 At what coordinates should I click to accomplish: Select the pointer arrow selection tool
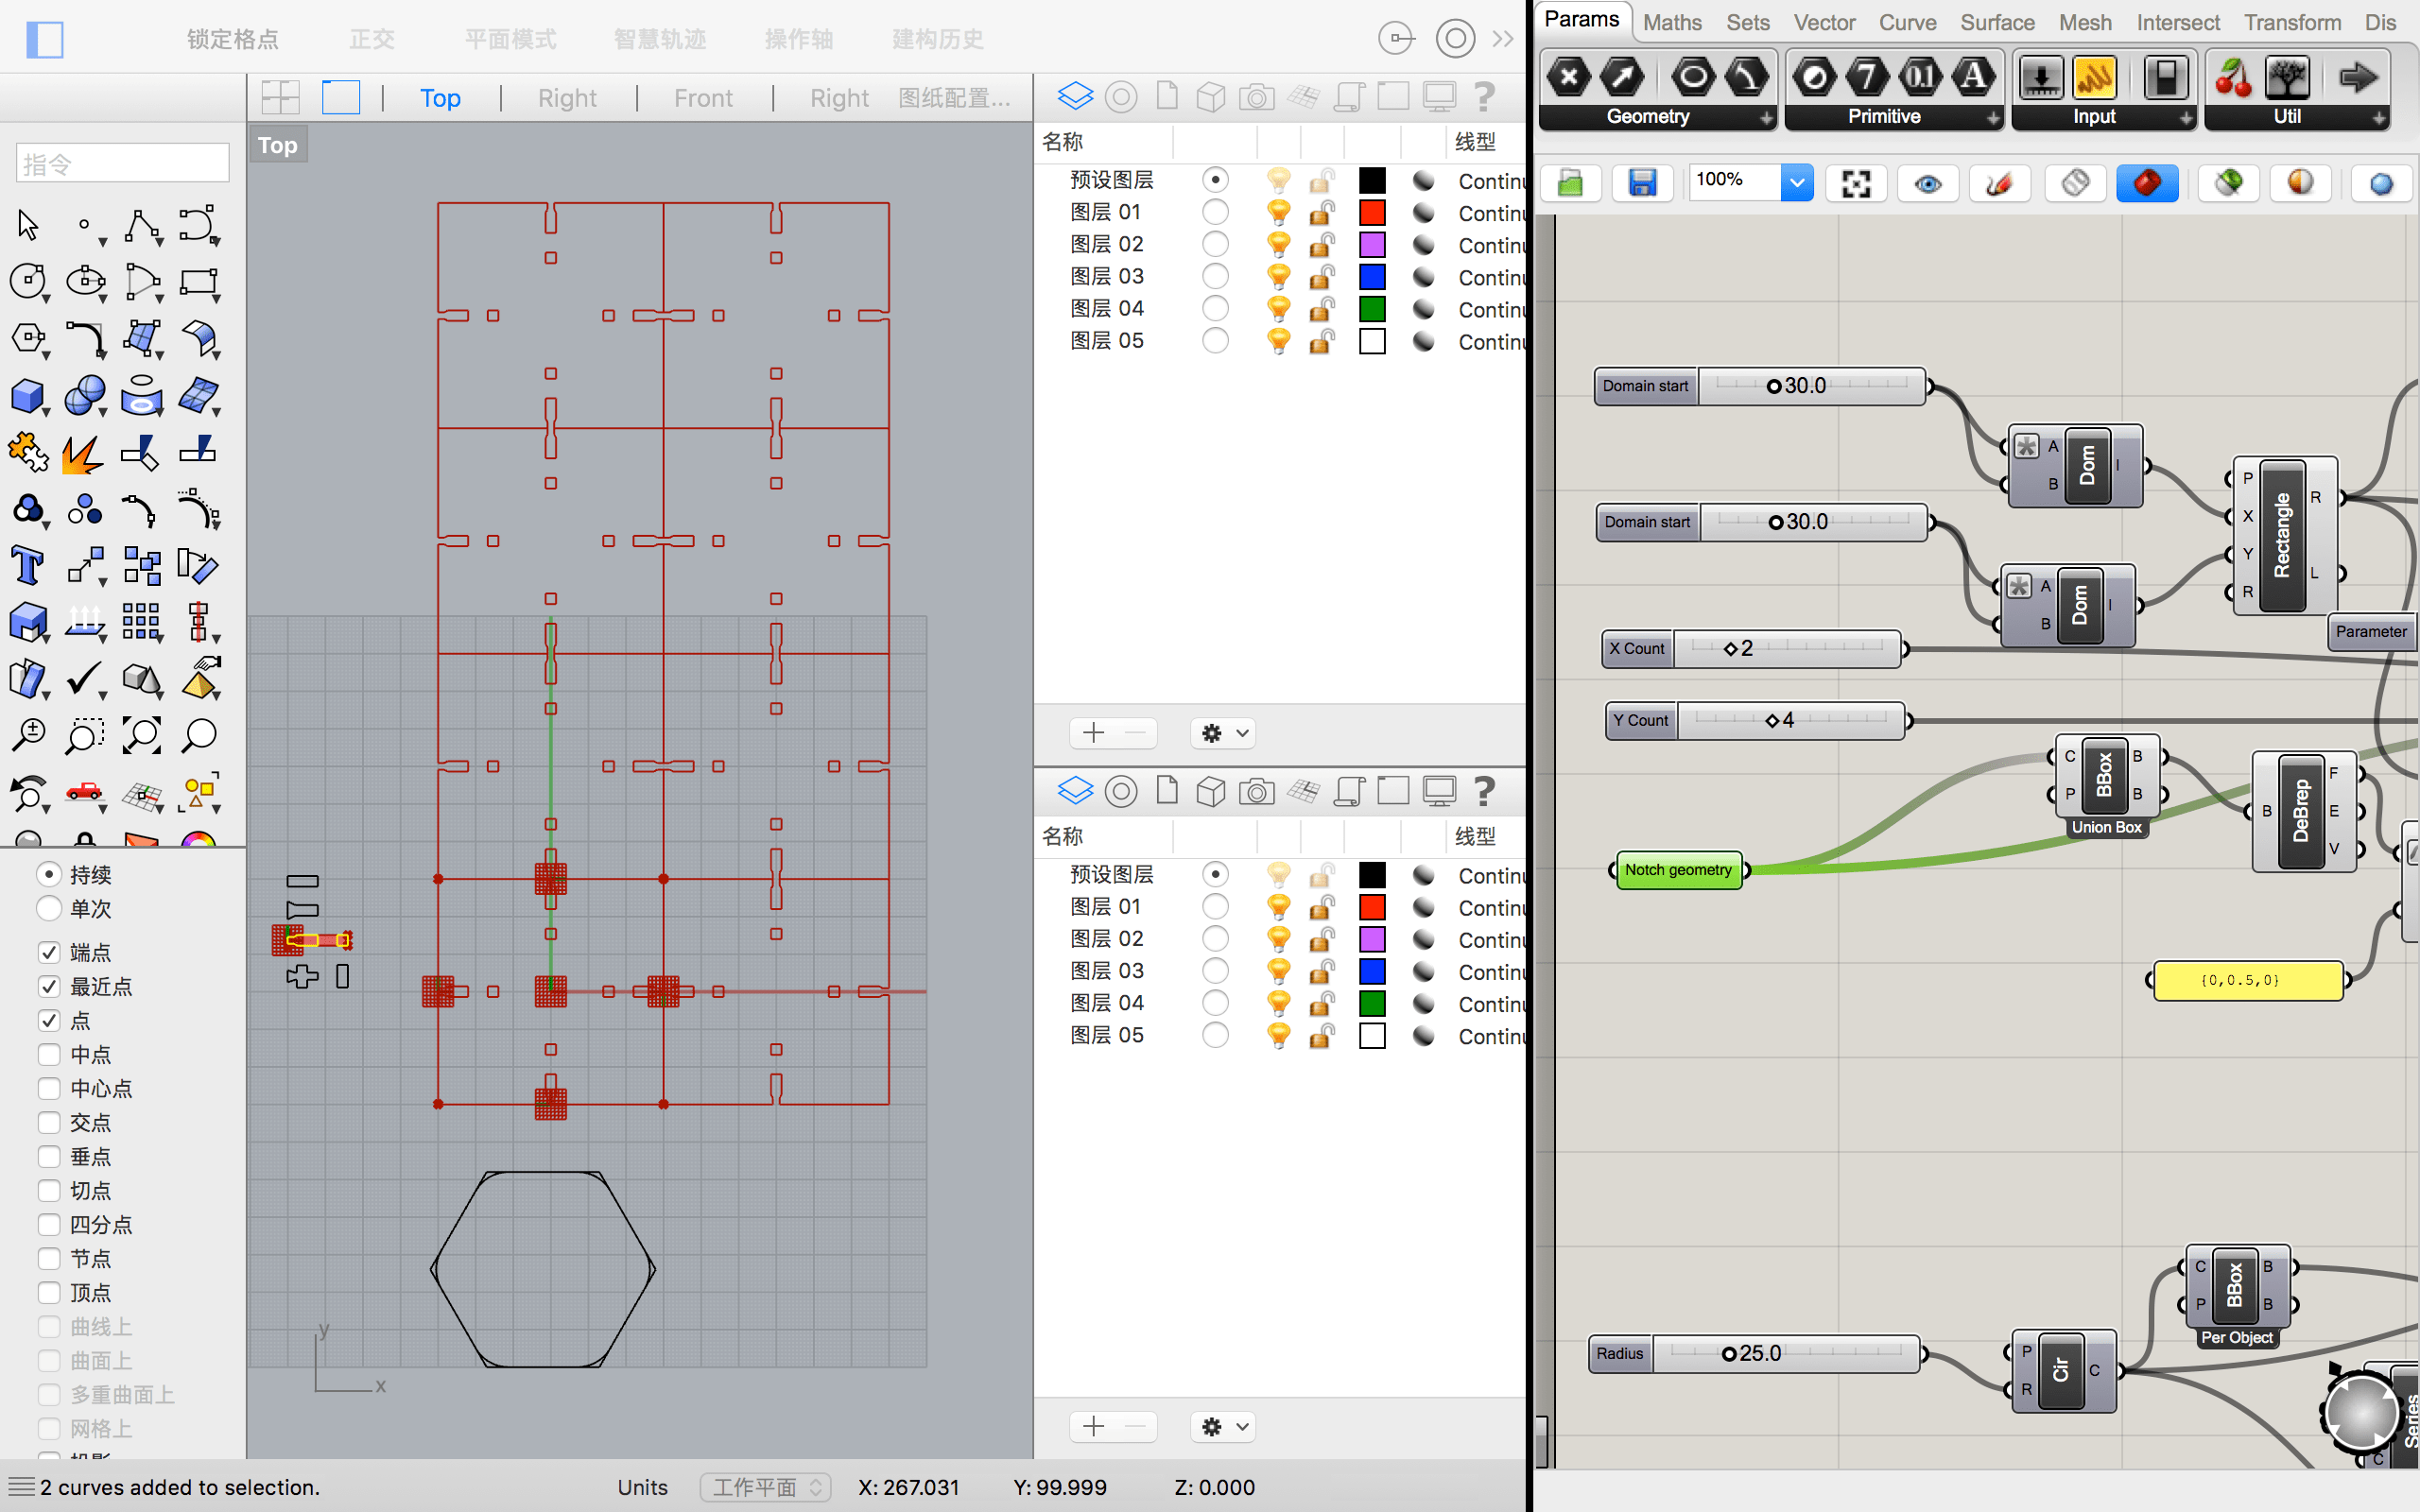[28, 226]
